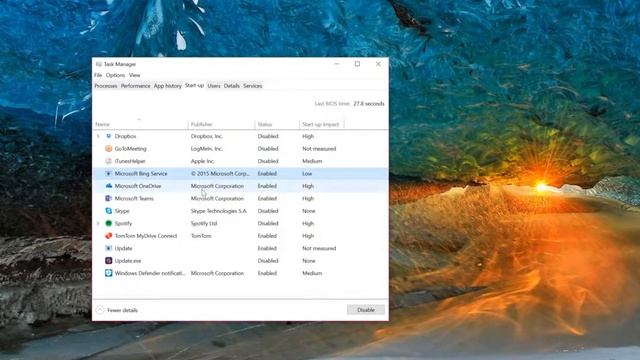Select the Microsoft Bing Service name
This screenshot has height=360, width=640.
[x=141, y=173]
